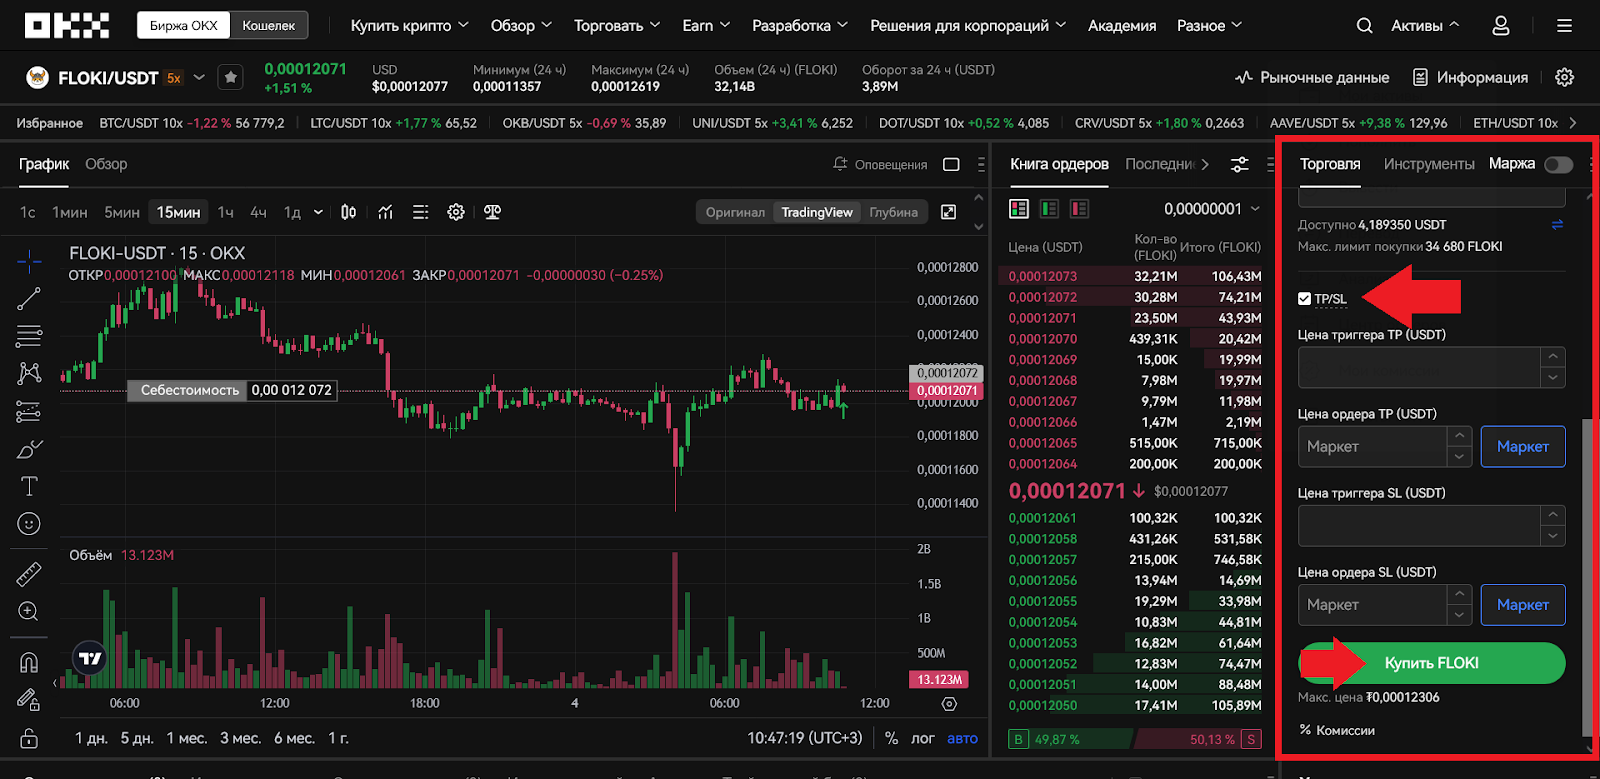Uncheck the TP/SL checkbox
This screenshot has width=1600, height=779.
1304,298
